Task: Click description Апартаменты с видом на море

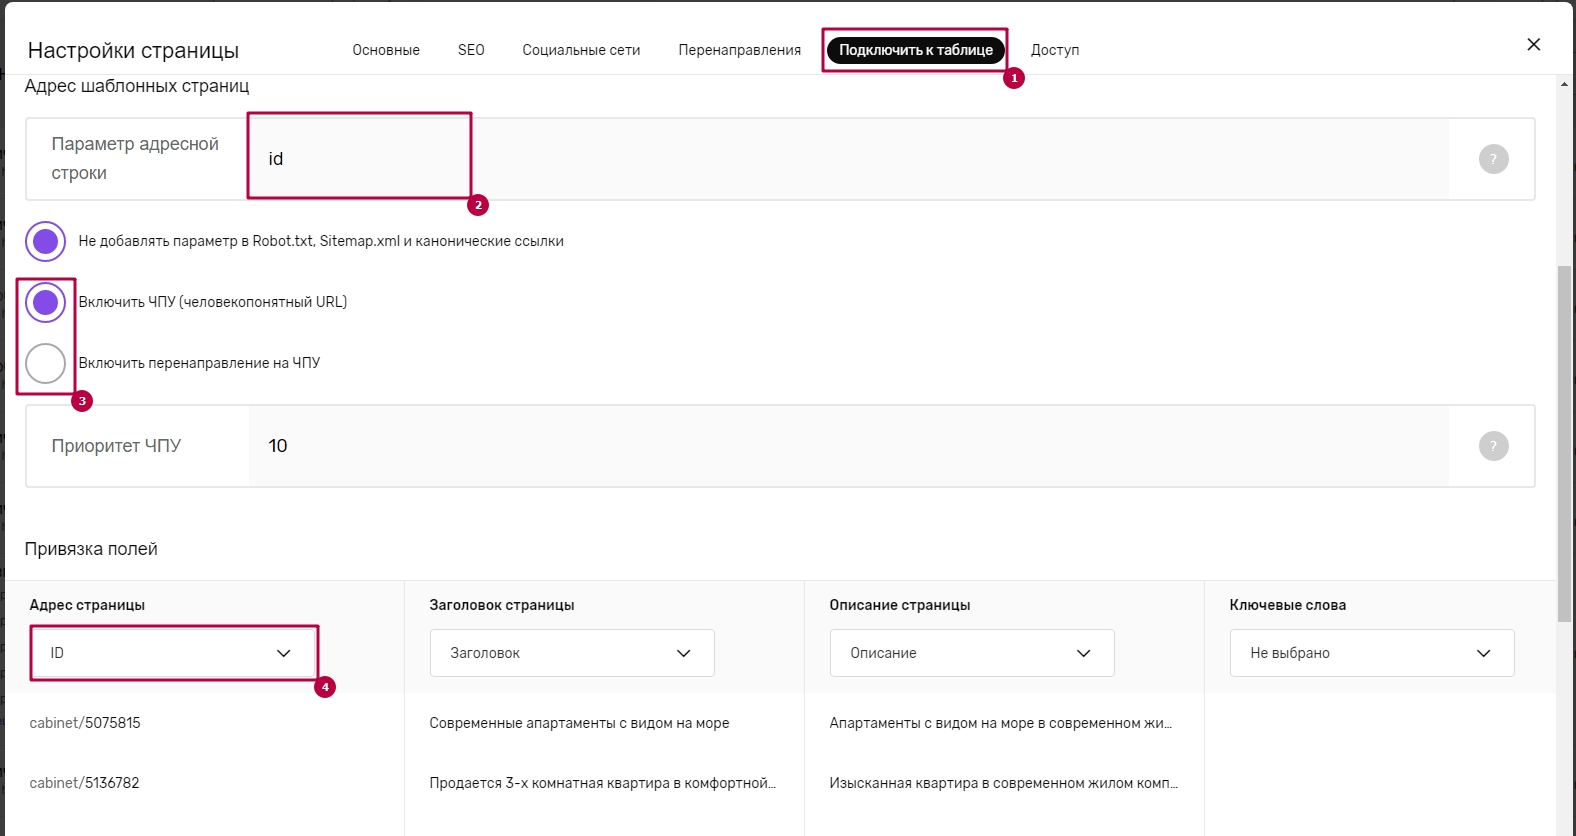Action: 1000,723
